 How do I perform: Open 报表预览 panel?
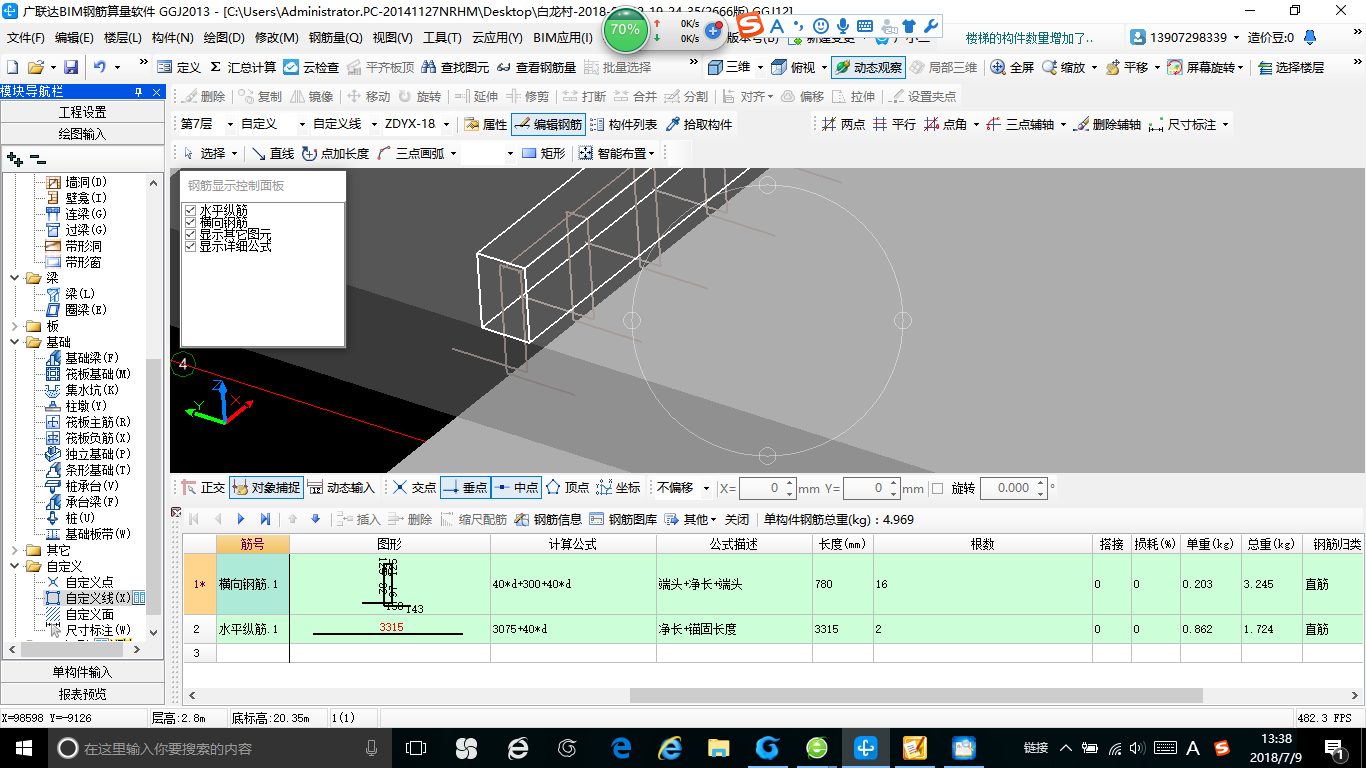82,694
